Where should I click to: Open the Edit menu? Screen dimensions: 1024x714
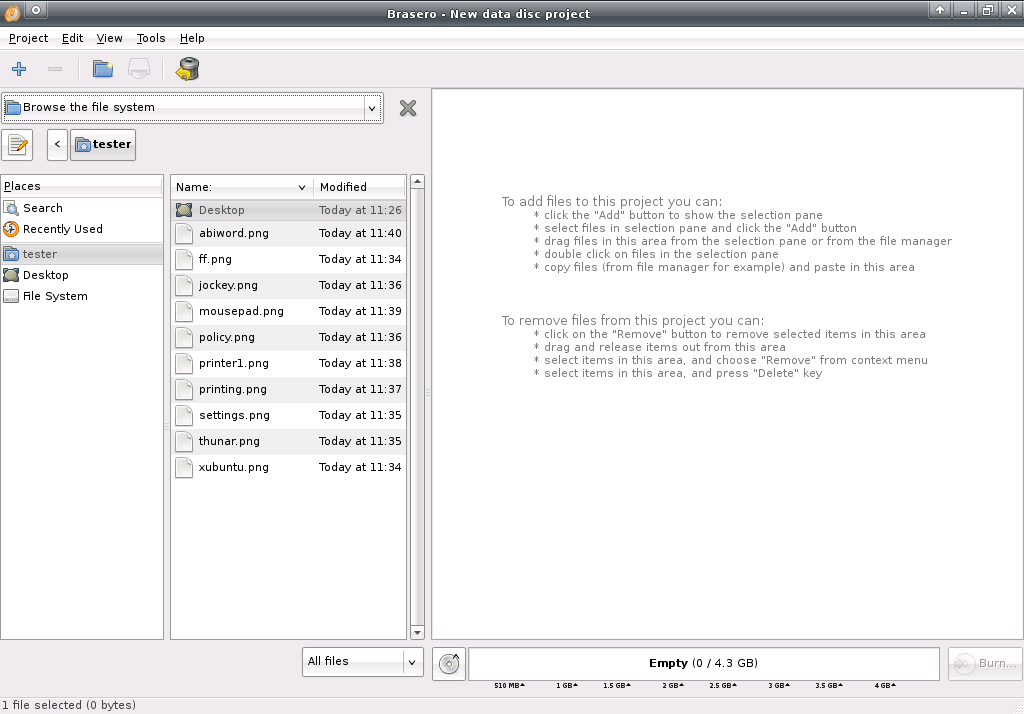(x=72, y=38)
